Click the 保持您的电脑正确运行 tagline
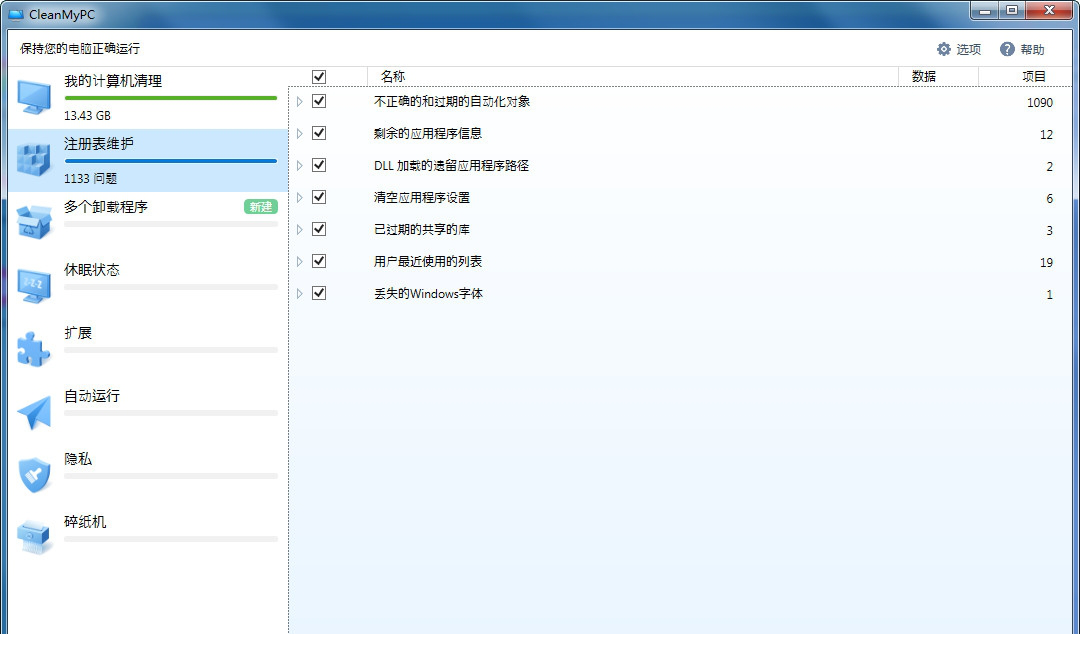 (80, 48)
